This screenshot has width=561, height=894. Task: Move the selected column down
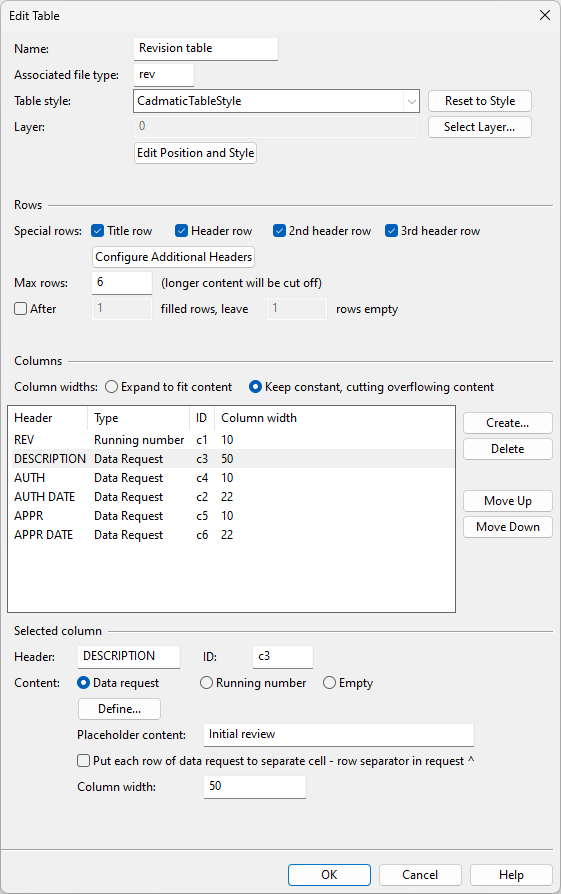point(507,527)
